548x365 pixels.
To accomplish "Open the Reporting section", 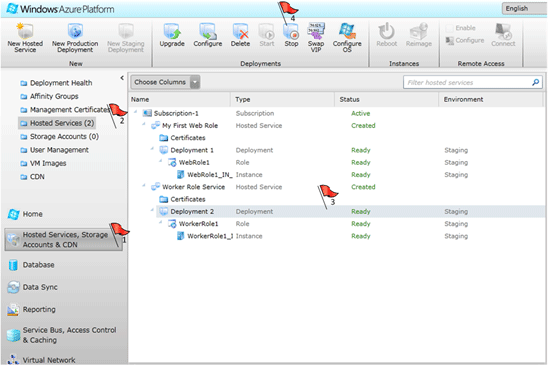I will [32, 309].
